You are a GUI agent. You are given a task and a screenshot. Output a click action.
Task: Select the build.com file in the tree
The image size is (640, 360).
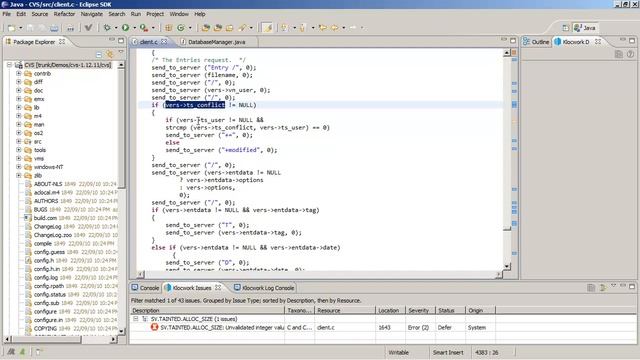coord(45,218)
